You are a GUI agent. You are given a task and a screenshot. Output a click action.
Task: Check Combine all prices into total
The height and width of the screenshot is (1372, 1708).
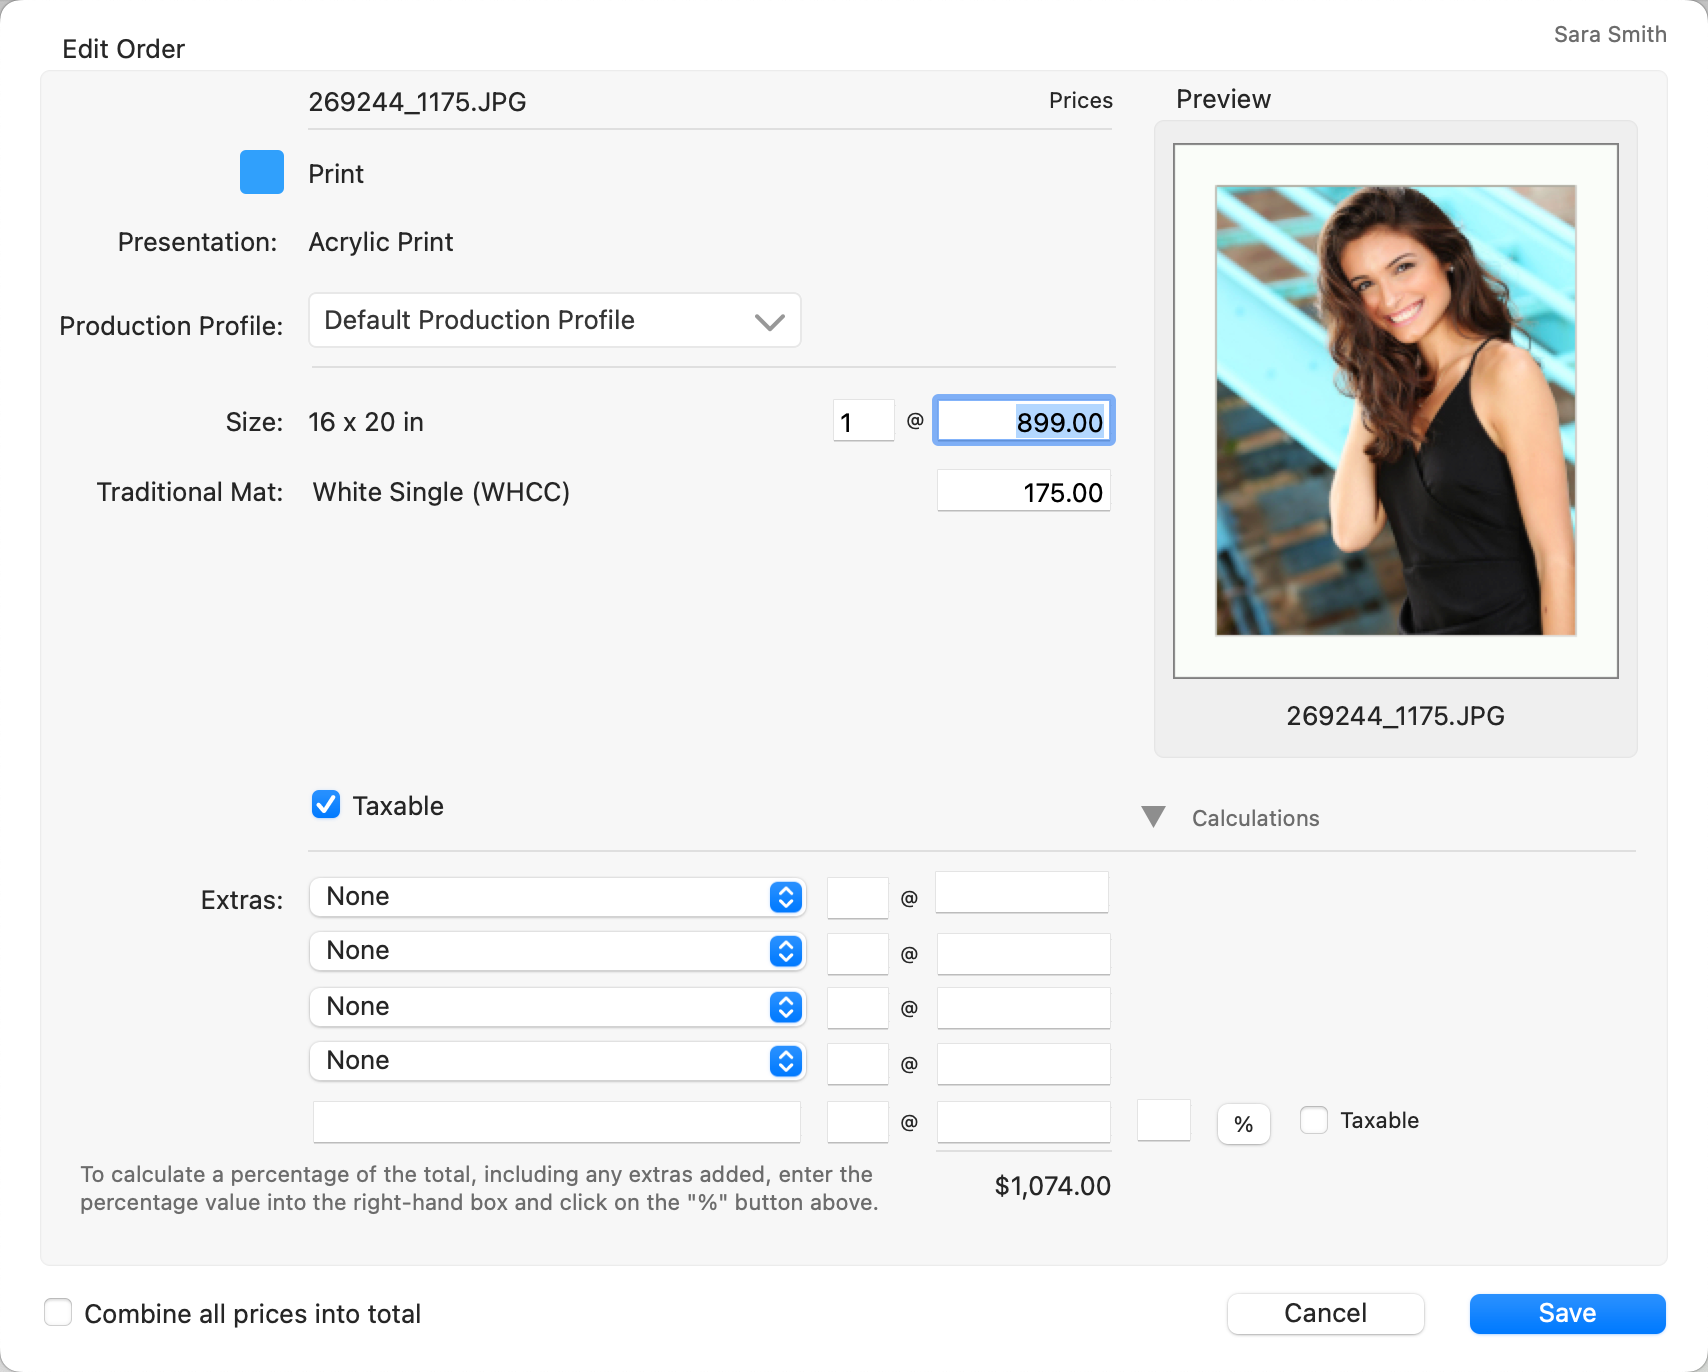[x=59, y=1312]
